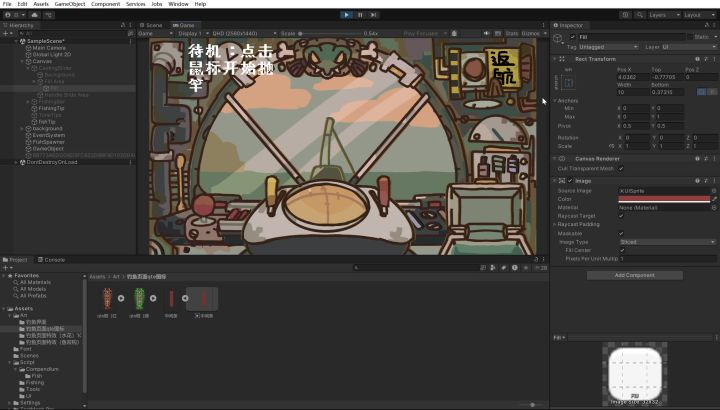
Task: Toggle the Cull Transparent Mesh checkbox
Action: pyautogui.click(x=621, y=168)
